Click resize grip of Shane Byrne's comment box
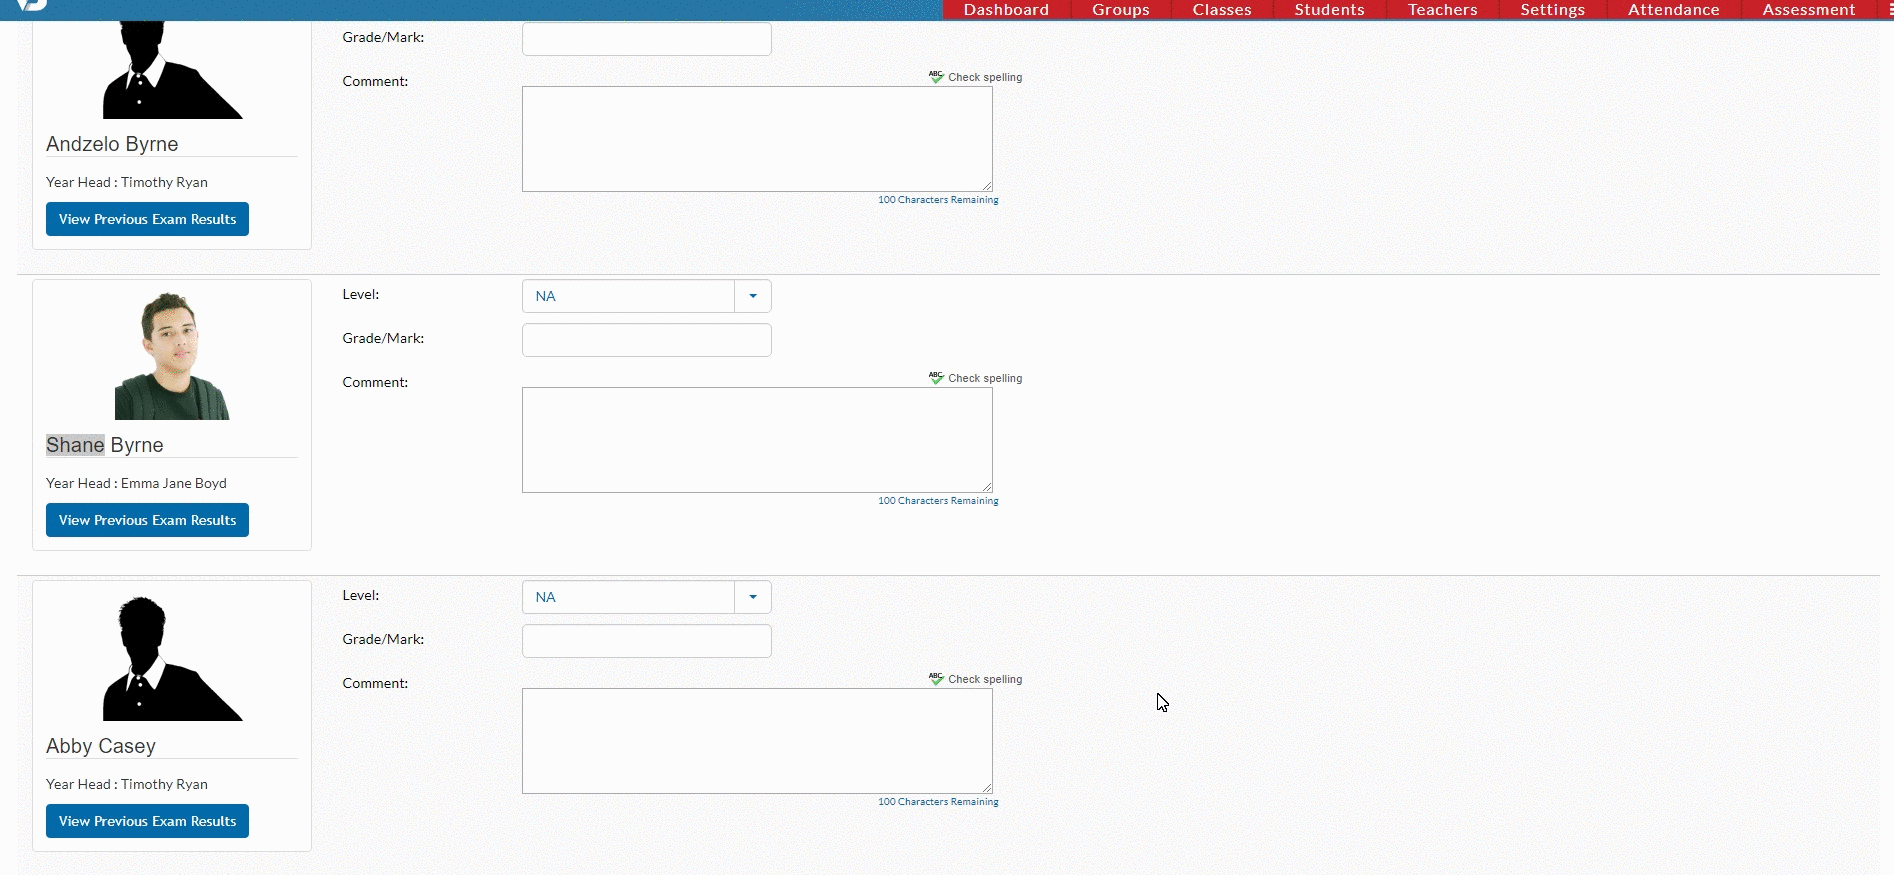Screen dimensions: 1894x875 (986, 486)
